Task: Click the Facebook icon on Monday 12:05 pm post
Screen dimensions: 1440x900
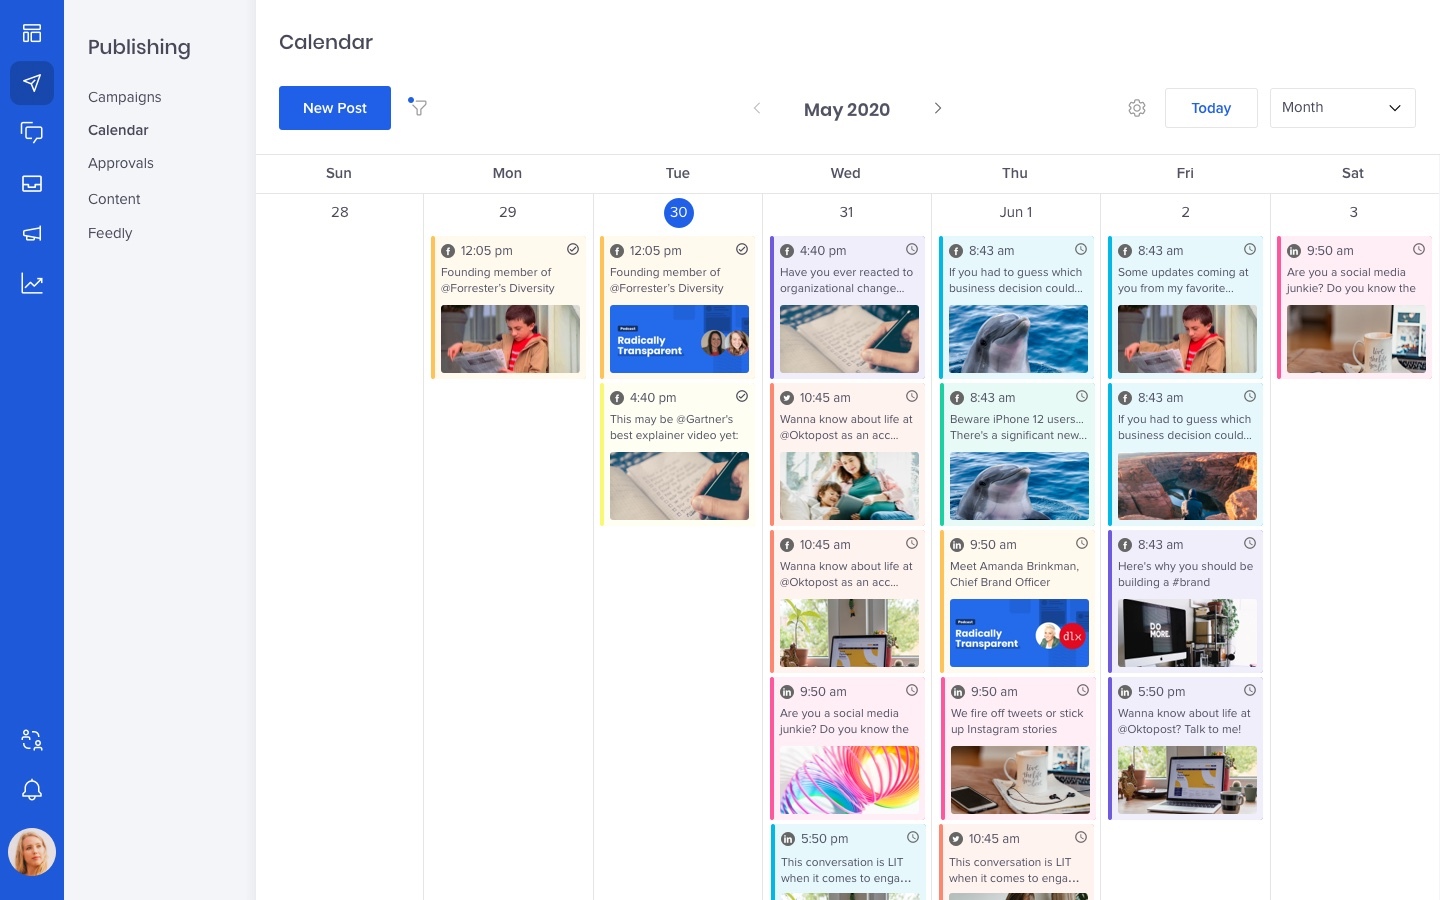Action: [x=448, y=251]
